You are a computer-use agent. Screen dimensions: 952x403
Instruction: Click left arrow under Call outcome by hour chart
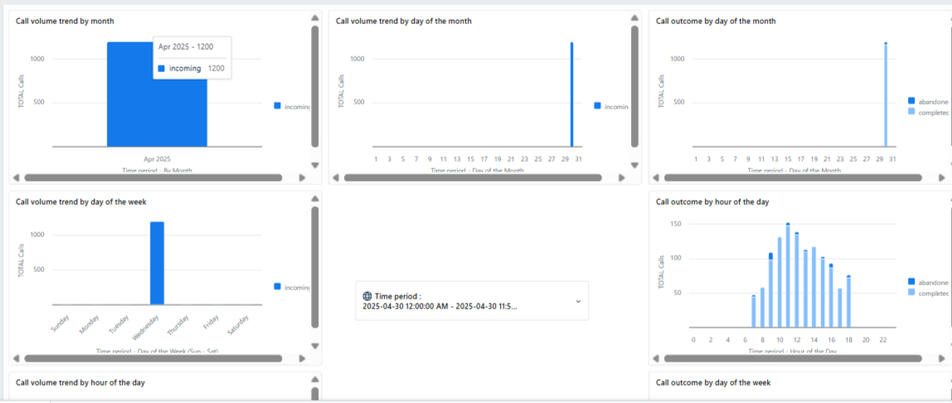656,358
